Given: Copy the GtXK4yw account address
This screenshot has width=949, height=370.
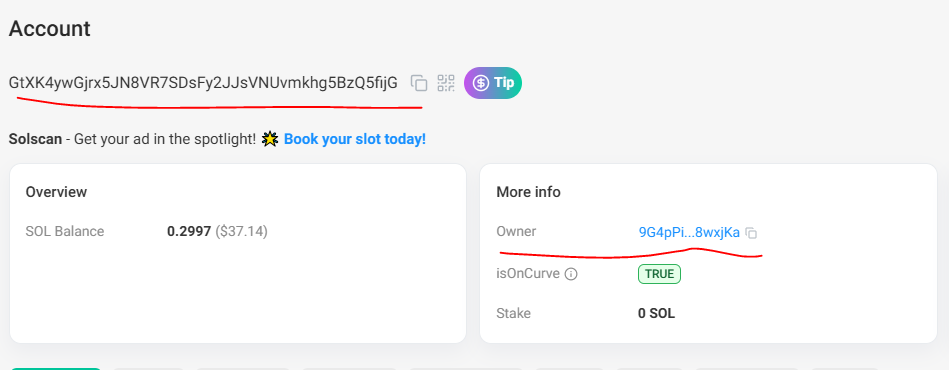Looking at the screenshot, I should [419, 83].
